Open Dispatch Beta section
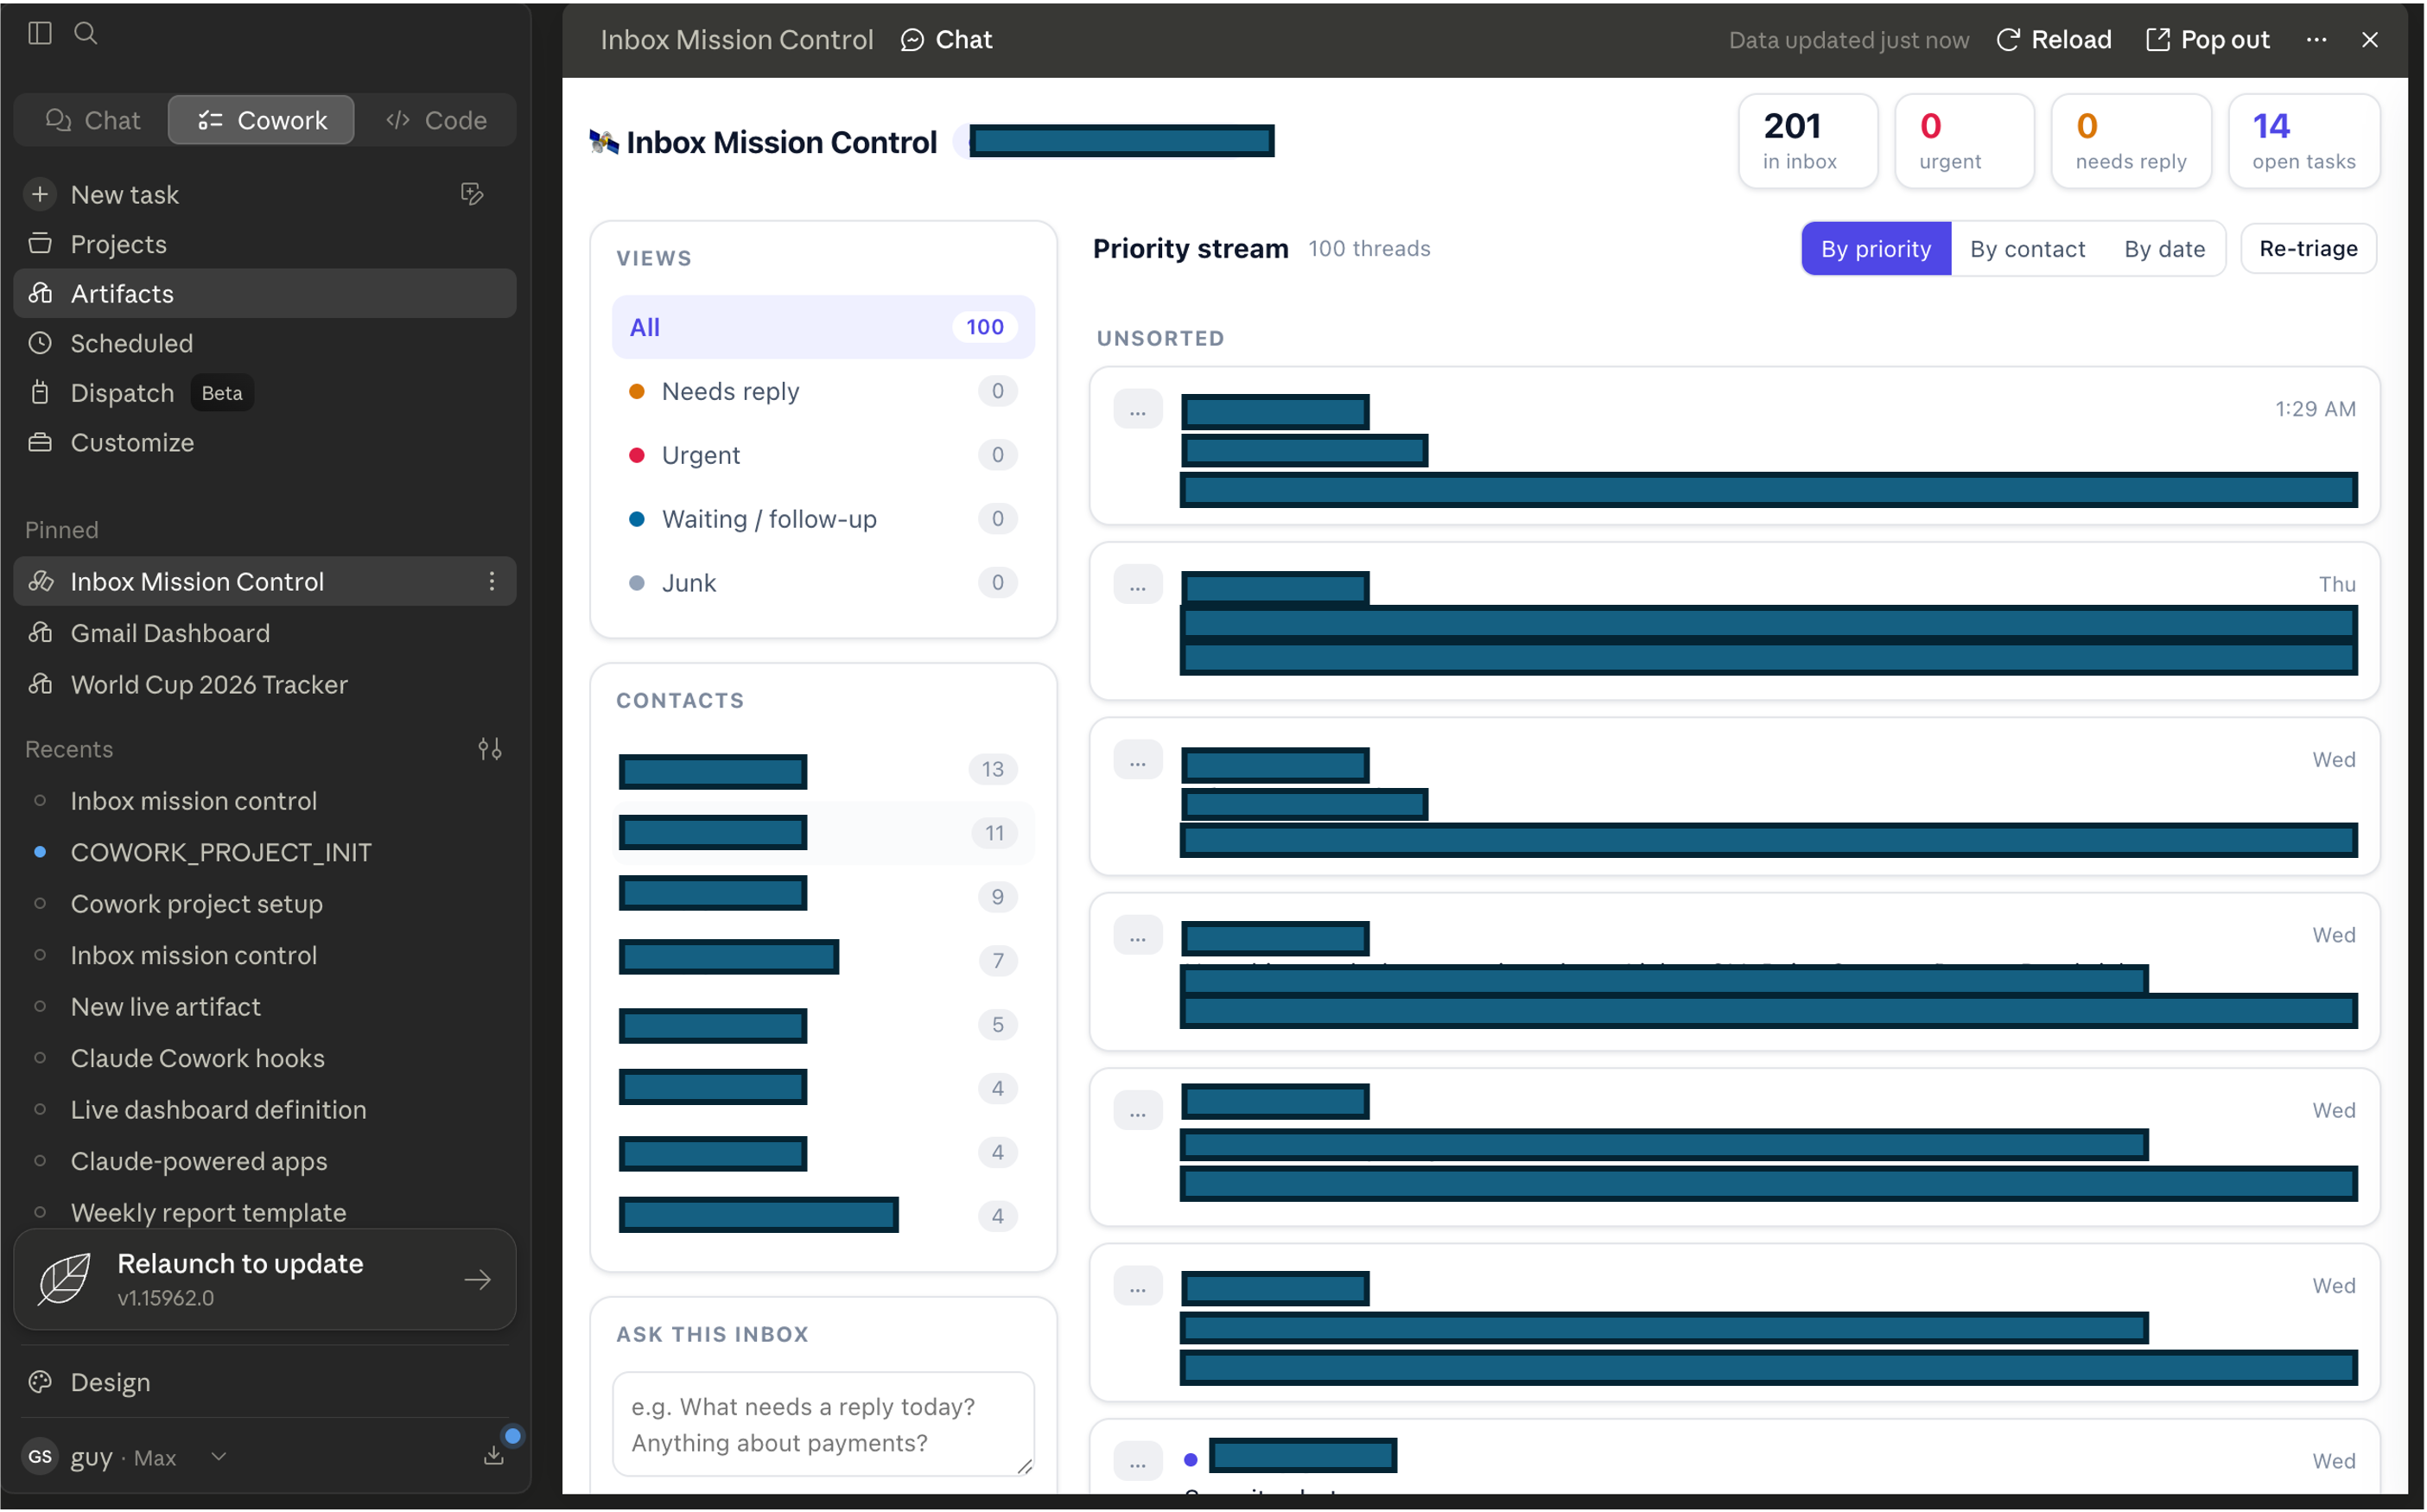The height and width of the screenshot is (1512, 2427). [265, 393]
